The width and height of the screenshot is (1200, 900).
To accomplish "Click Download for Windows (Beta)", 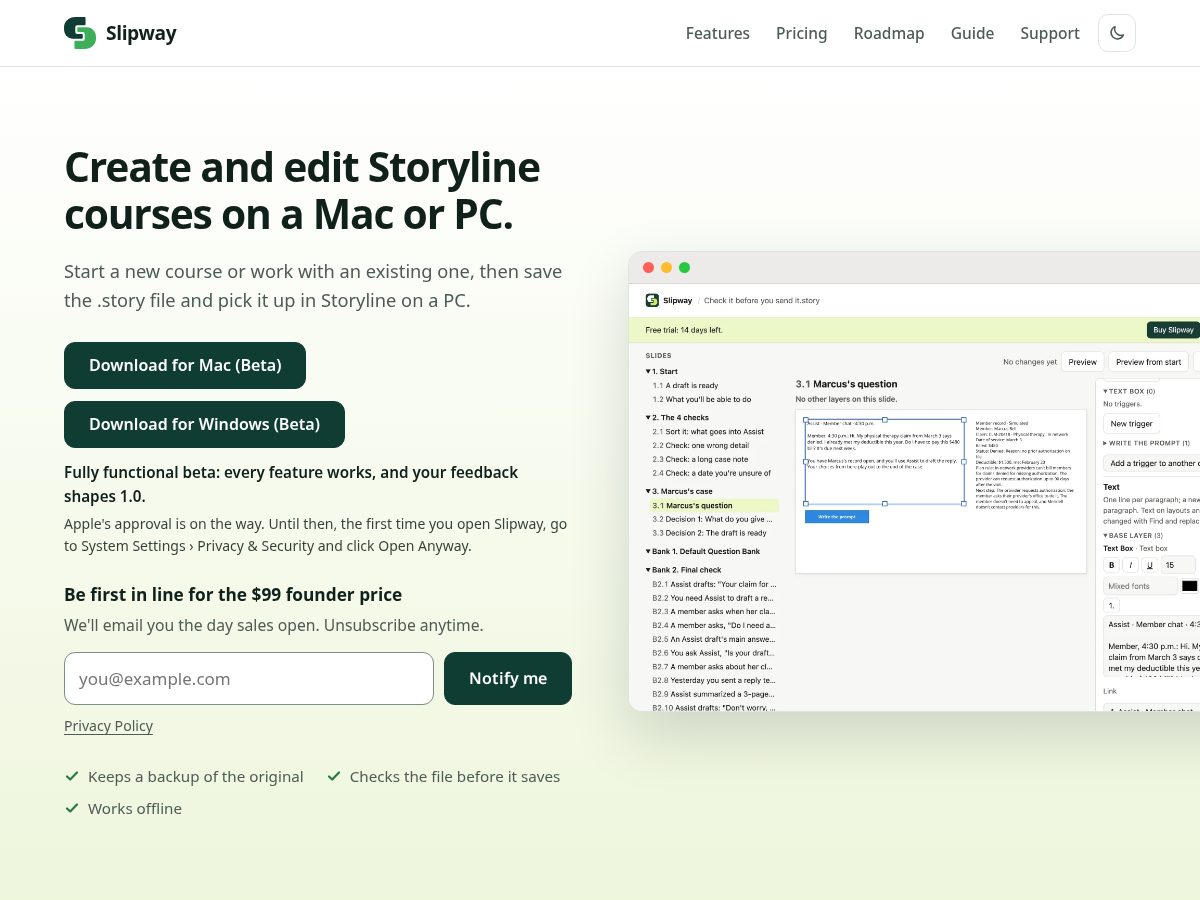I will [x=204, y=424].
